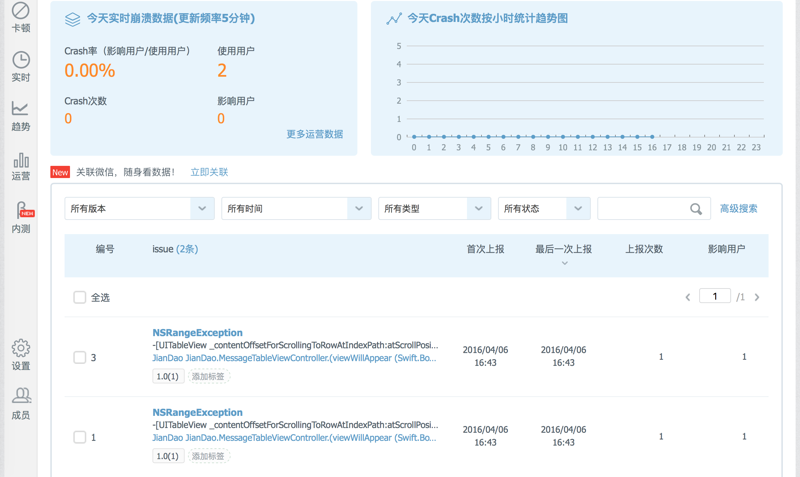Click issue 3 首次上报 date 2016/04/06 16:43
This screenshot has width=800, height=477.
(x=485, y=356)
